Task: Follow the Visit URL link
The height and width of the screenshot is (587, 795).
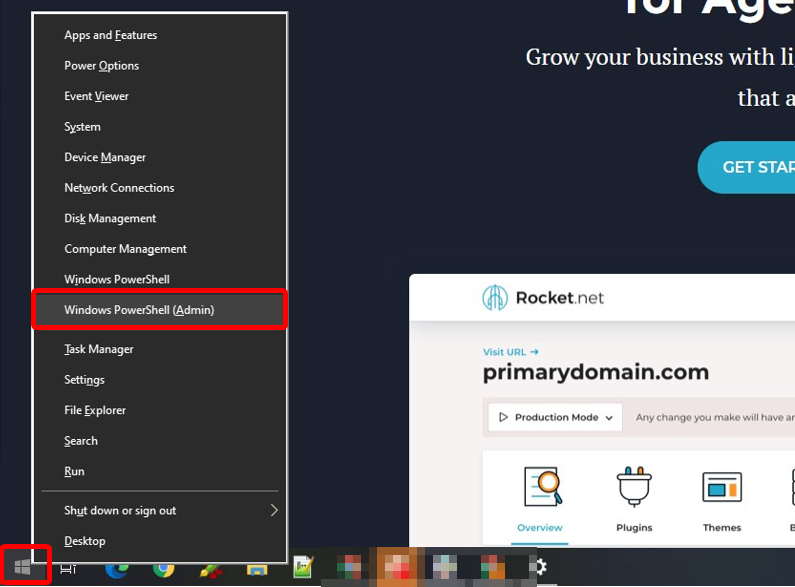Action: (x=511, y=352)
